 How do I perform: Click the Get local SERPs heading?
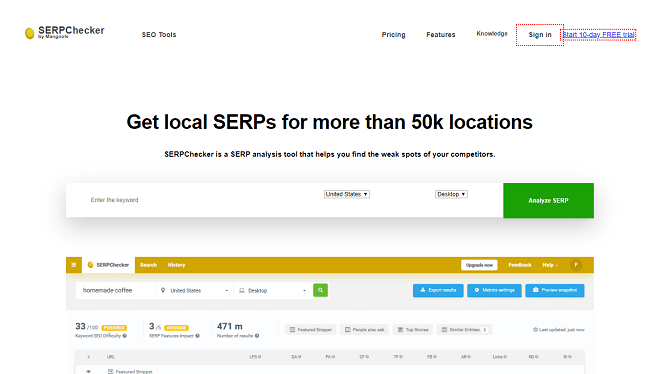pyautogui.click(x=330, y=122)
